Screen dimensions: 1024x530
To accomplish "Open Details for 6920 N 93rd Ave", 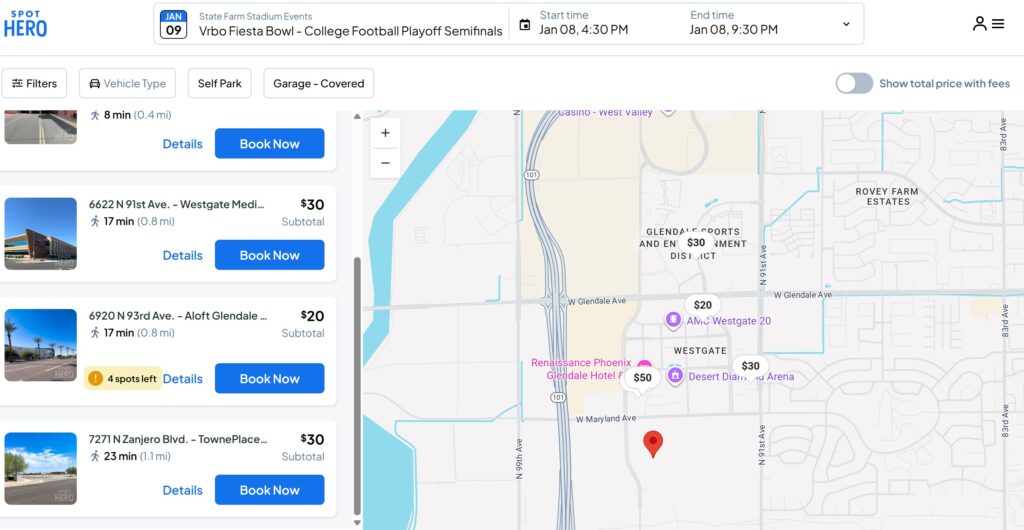I will pos(182,379).
